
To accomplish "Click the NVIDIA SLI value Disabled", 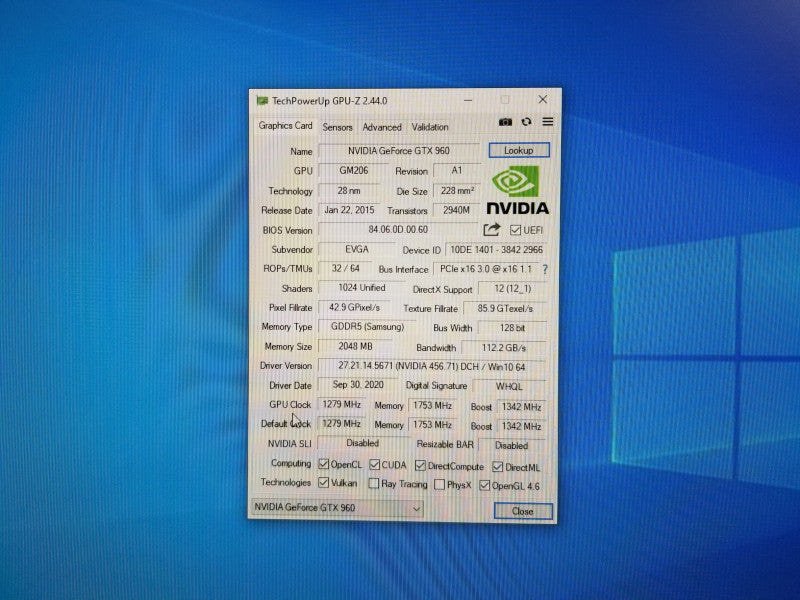I will coord(363,443).
